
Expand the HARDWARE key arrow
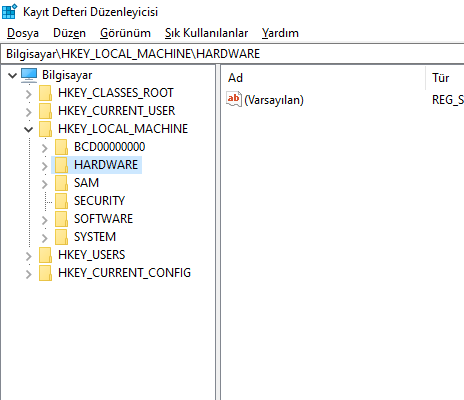(45, 166)
